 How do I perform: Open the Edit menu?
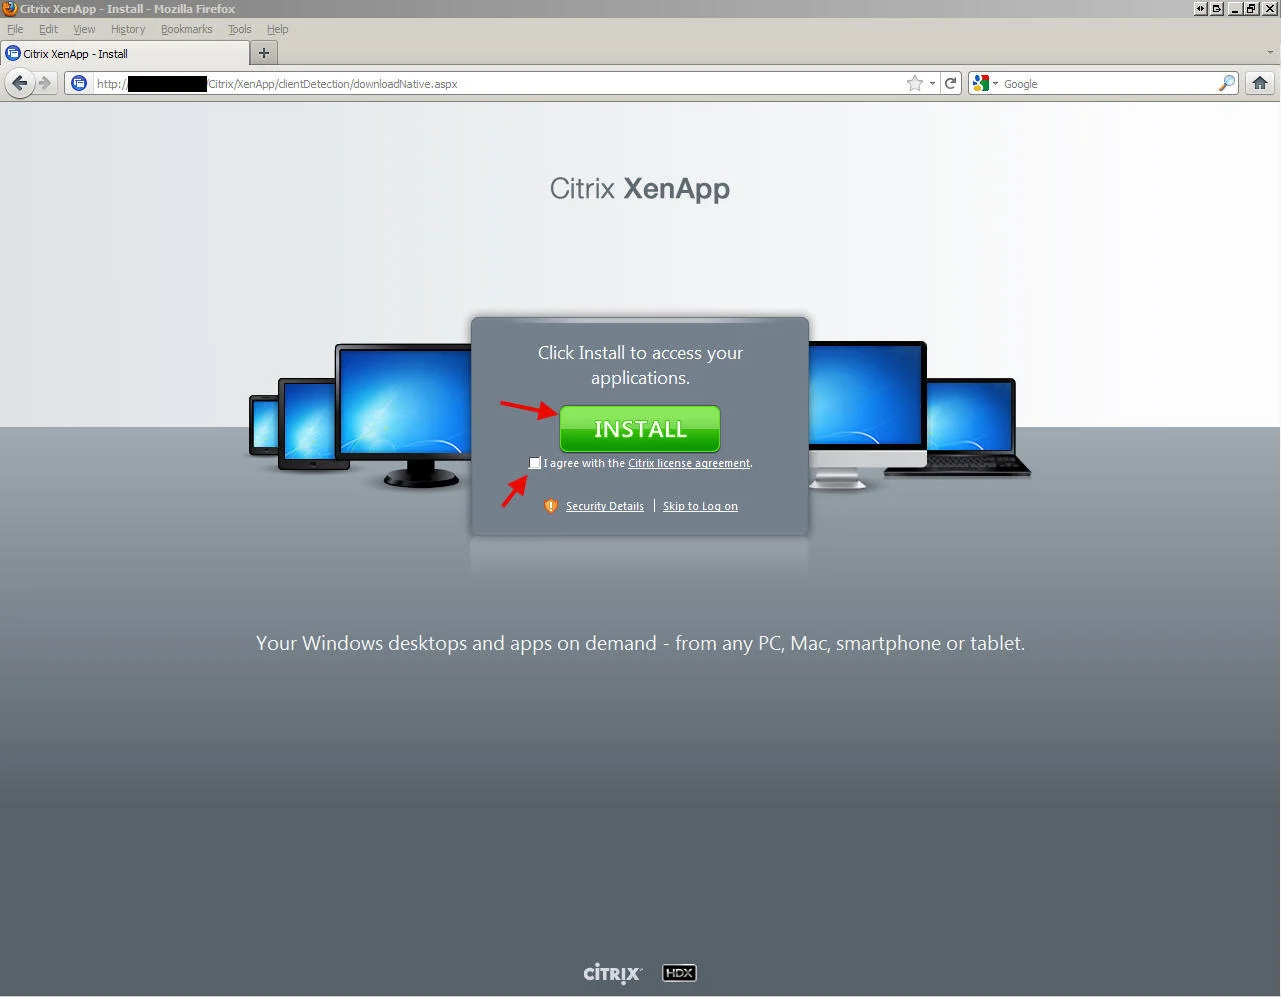pos(48,29)
